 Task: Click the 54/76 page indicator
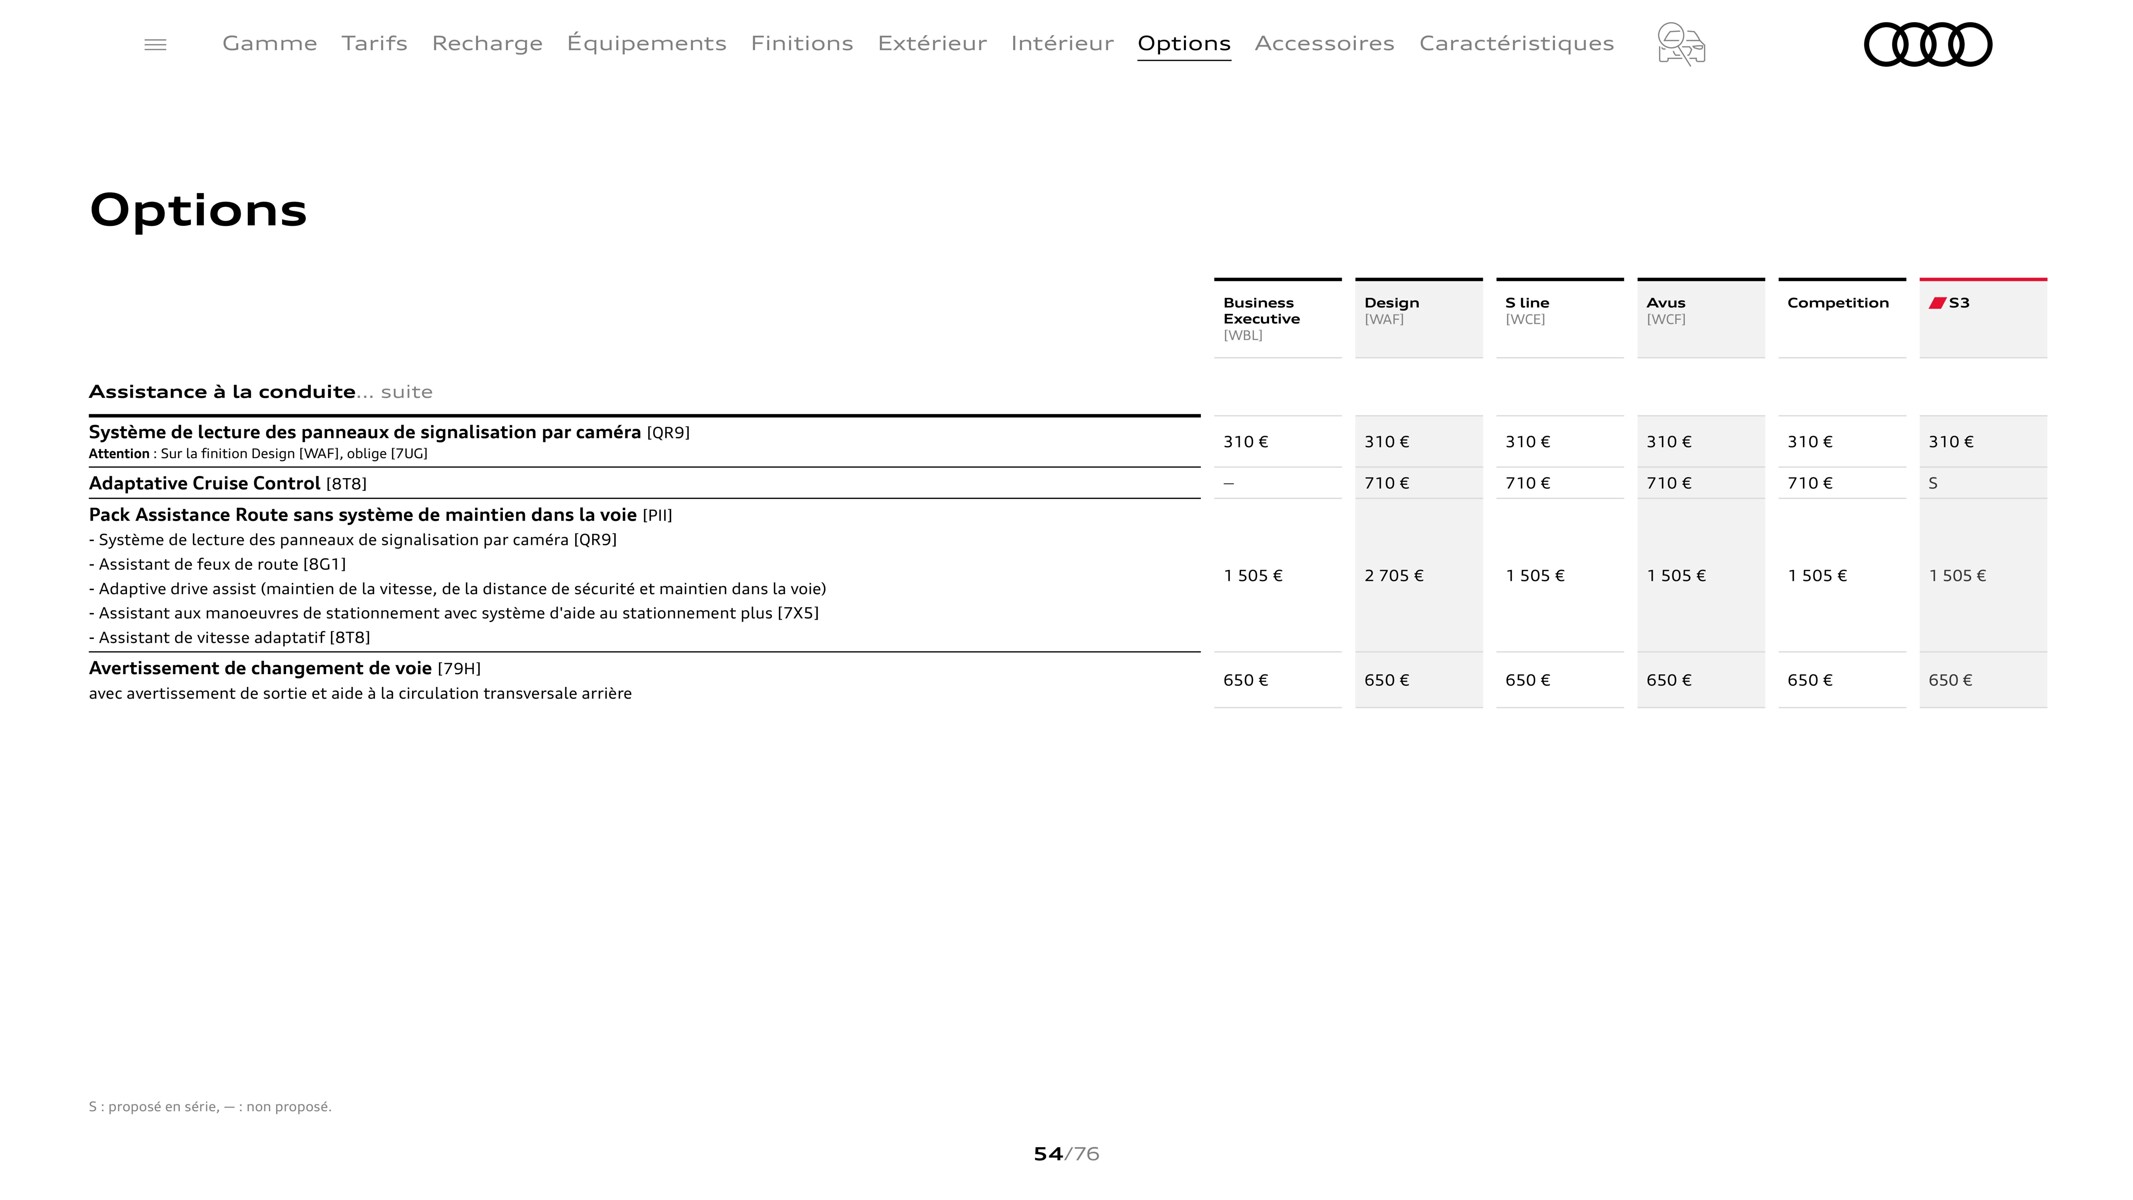1066,1154
